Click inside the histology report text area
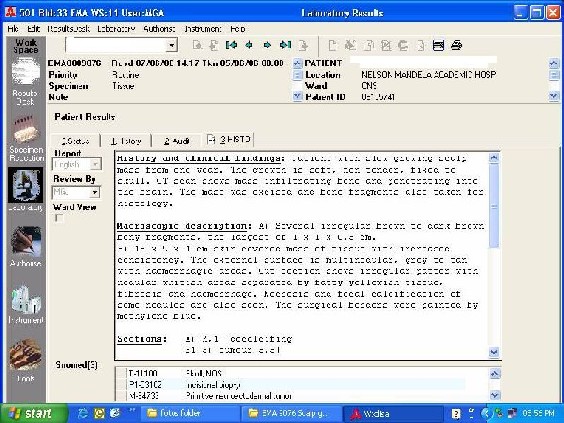This screenshot has width=564, height=423. tap(302, 255)
